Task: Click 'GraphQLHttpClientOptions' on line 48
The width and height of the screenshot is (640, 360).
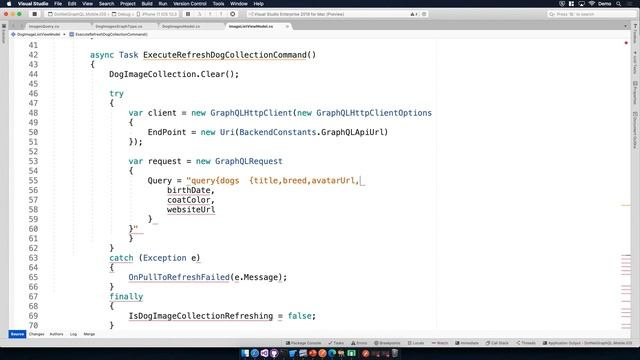Action: [x=374, y=113]
